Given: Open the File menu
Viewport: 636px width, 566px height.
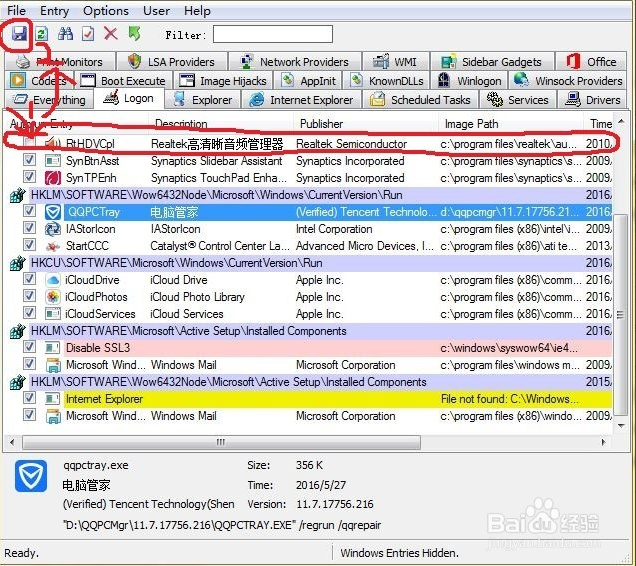Looking at the screenshot, I should coord(16,11).
